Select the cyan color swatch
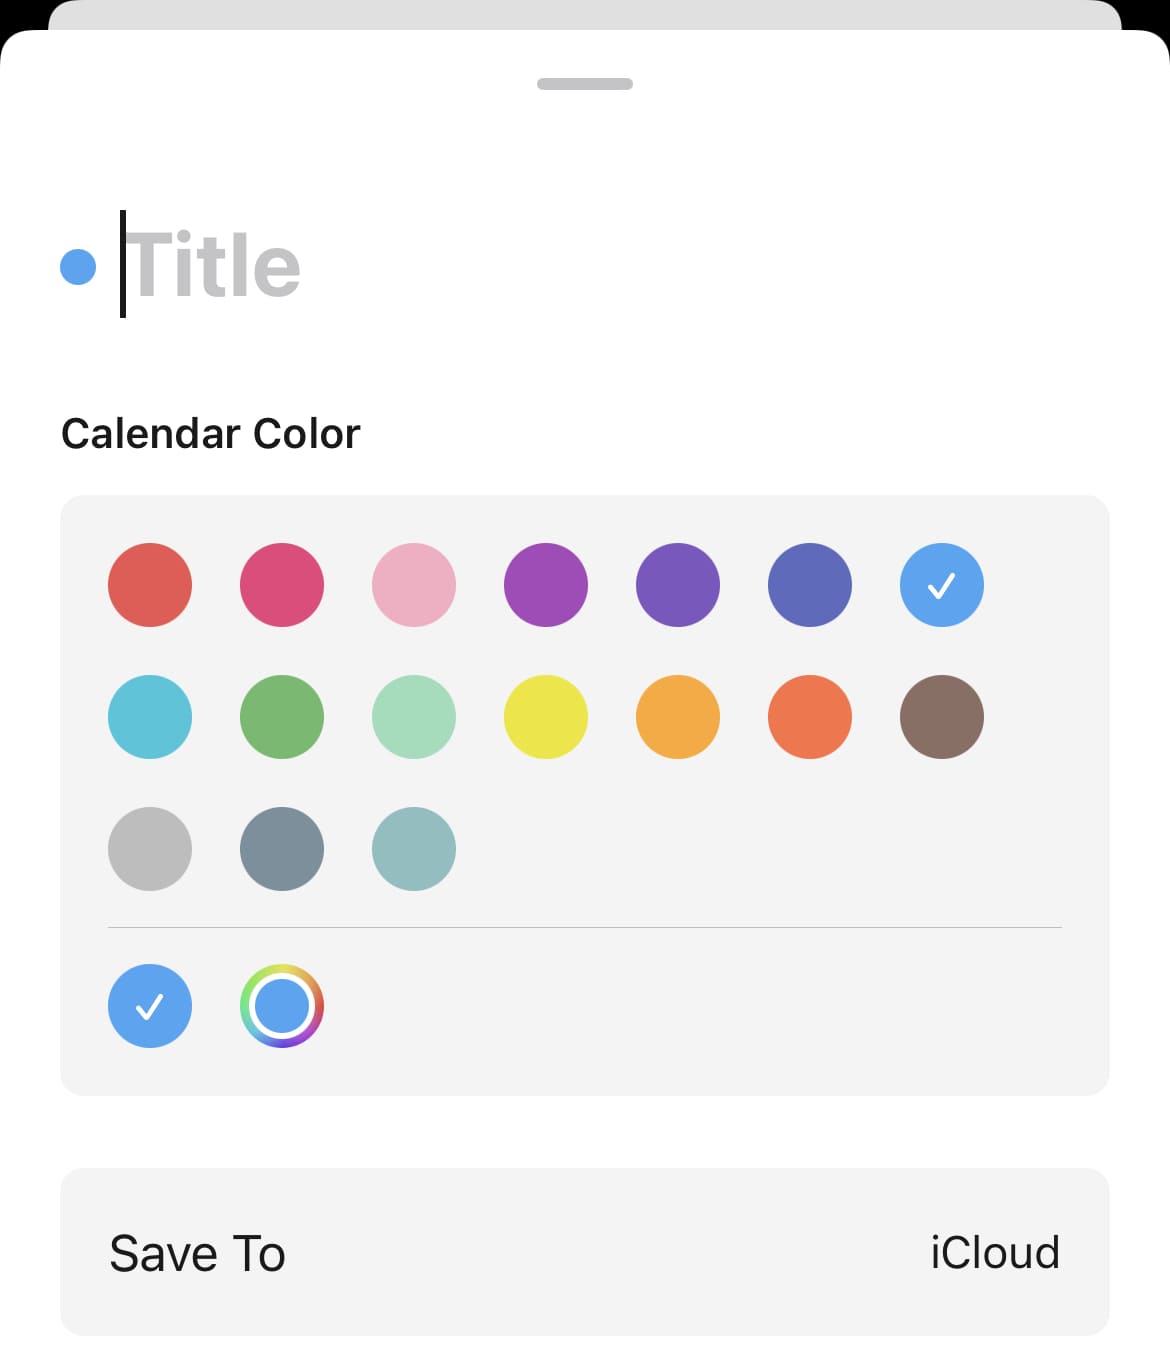The height and width of the screenshot is (1365, 1170). point(150,717)
